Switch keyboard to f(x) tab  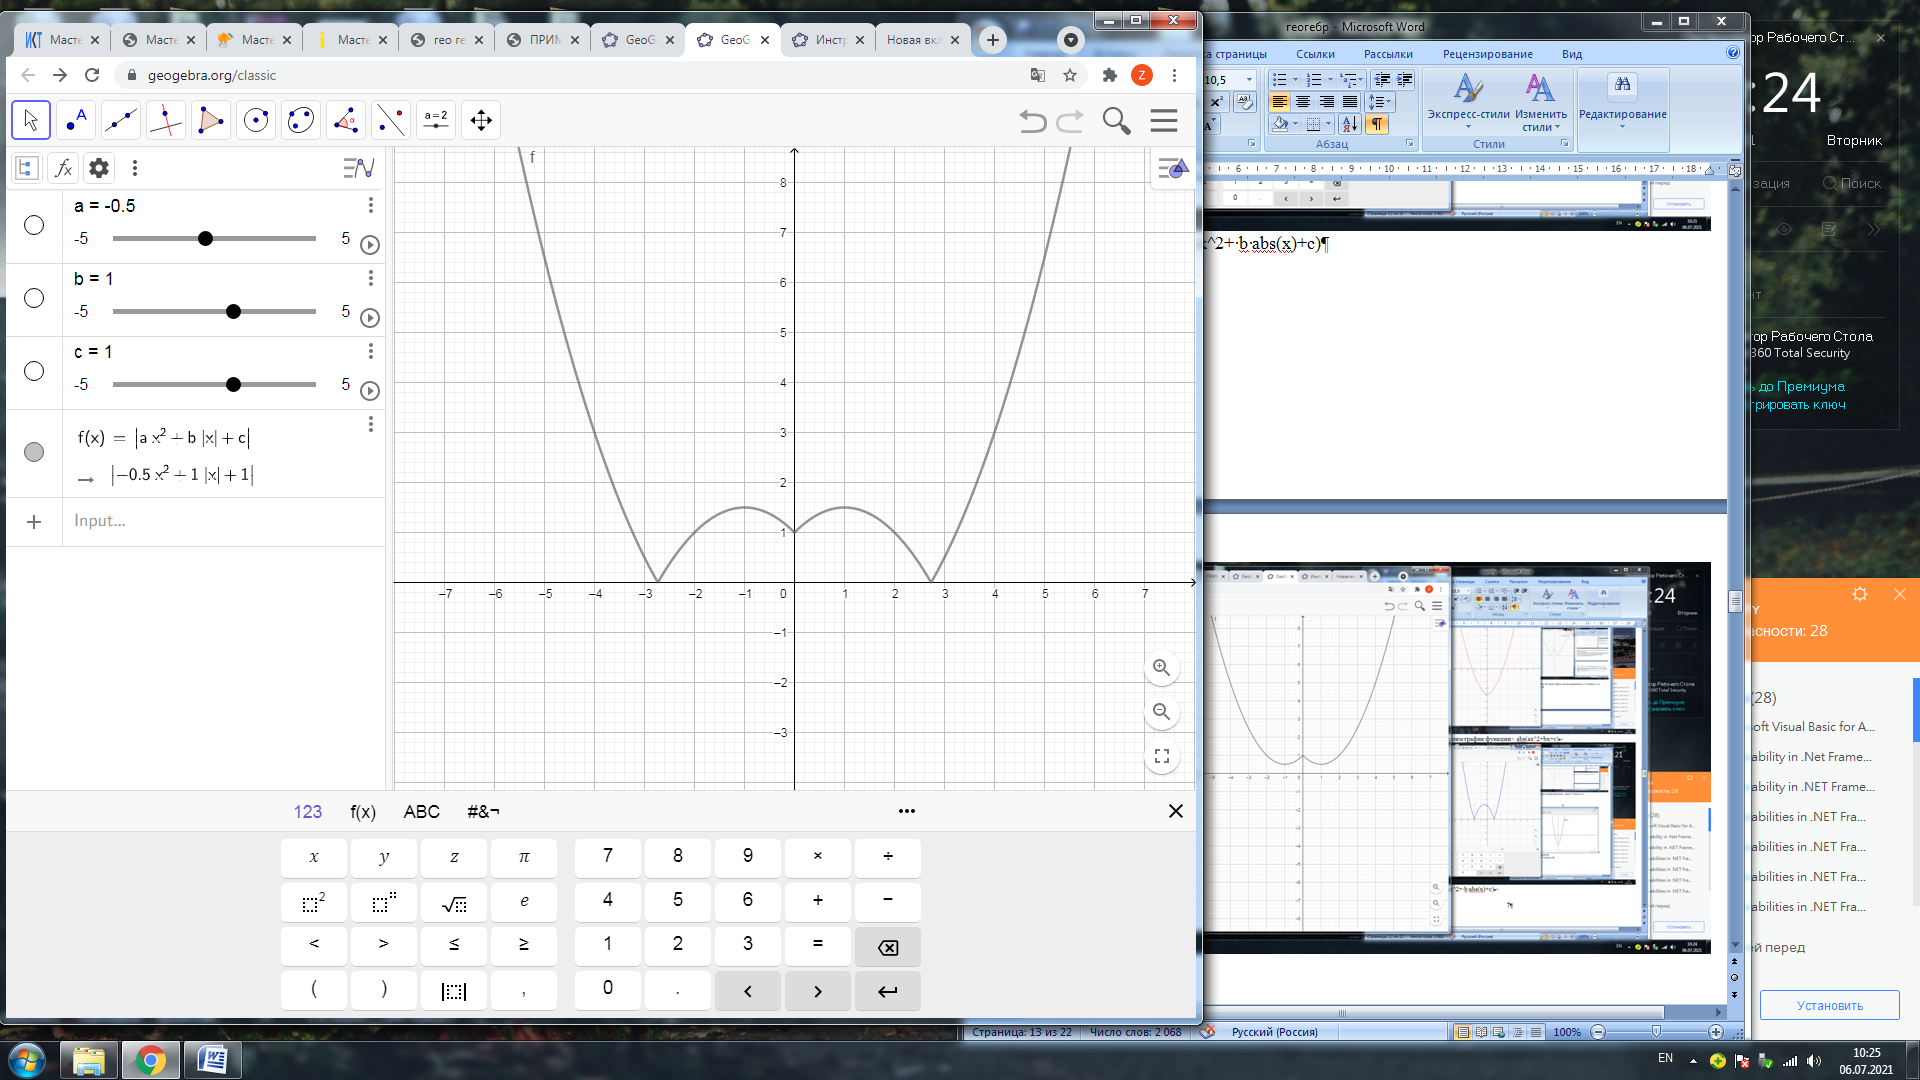click(x=363, y=812)
